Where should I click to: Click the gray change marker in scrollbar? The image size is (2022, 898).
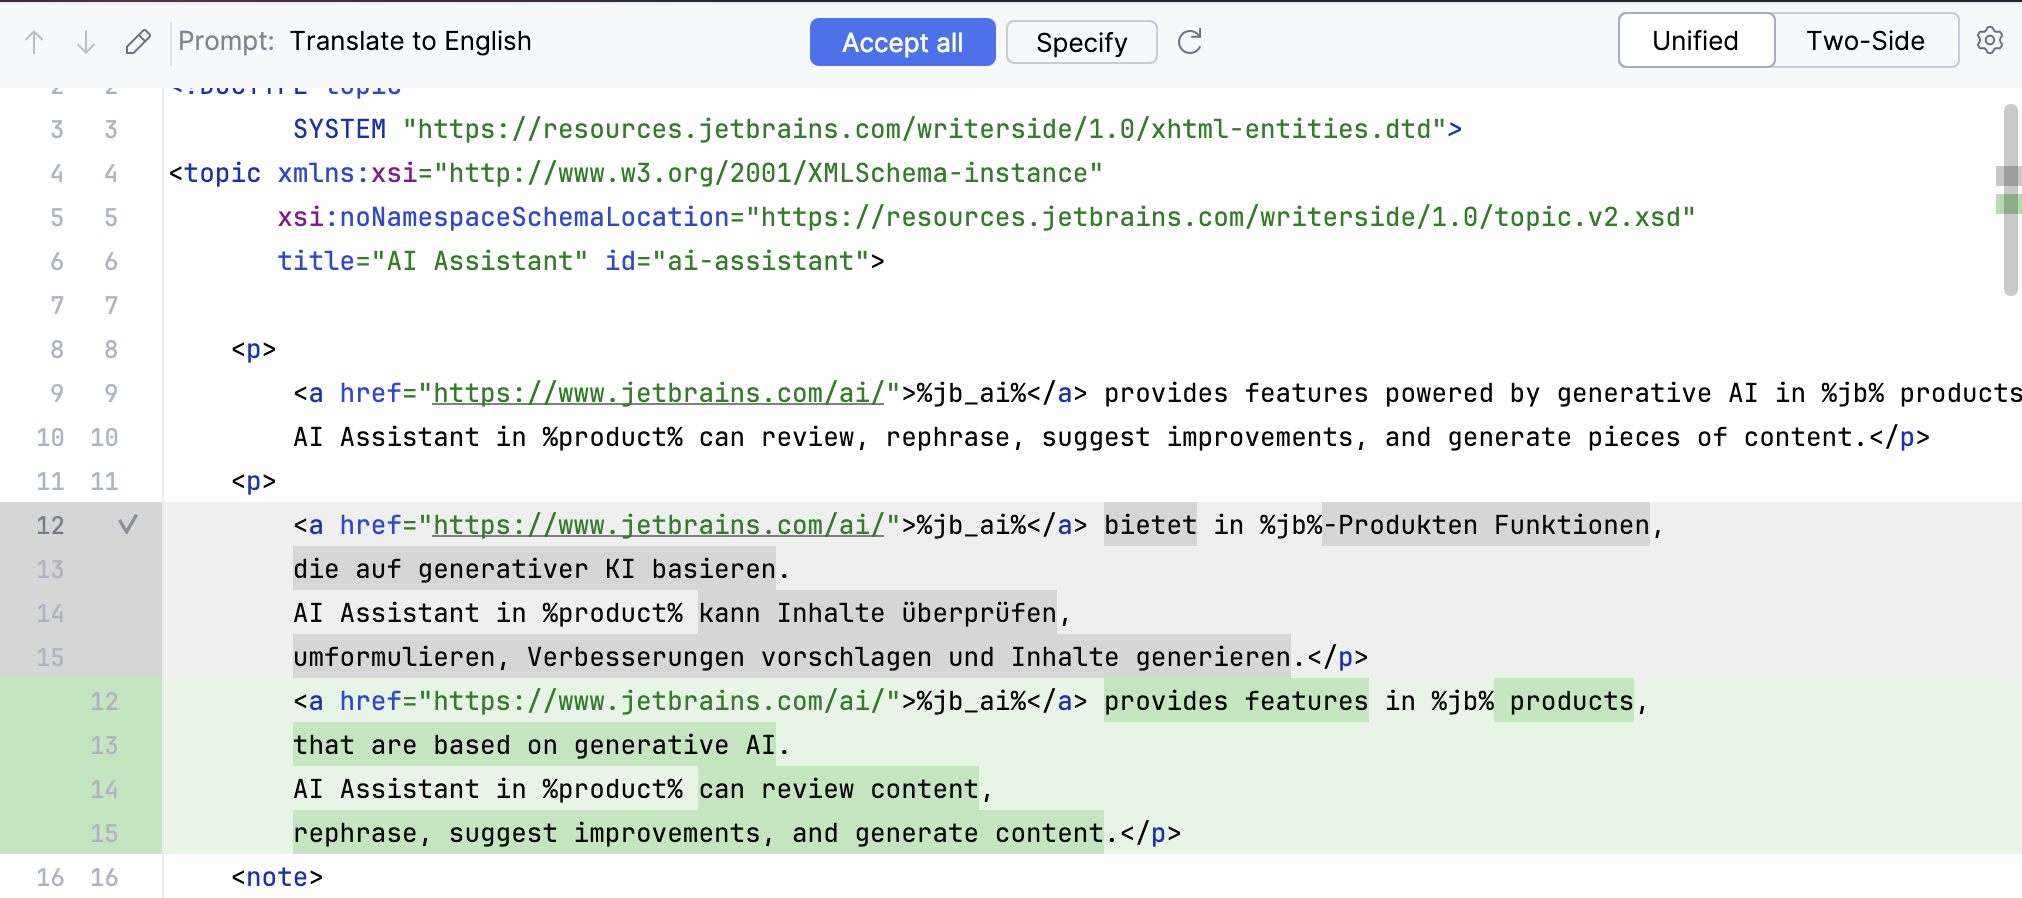pos(2008,176)
